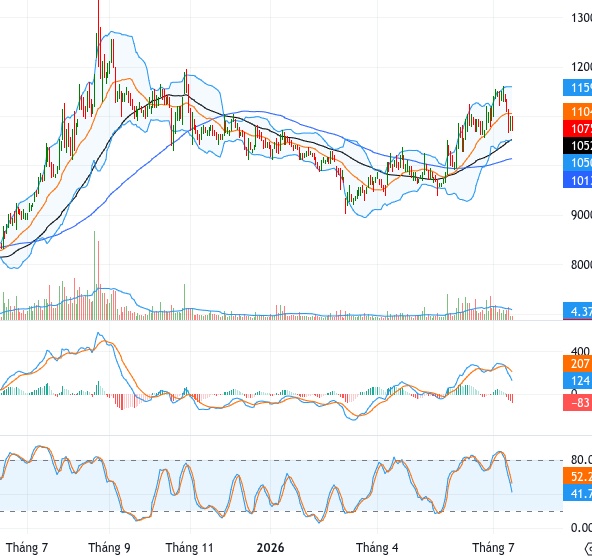Image resolution: width=592 pixels, height=556 pixels.
Task: Click the 2026 year marker on time axis
Action: [x=270, y=547]
